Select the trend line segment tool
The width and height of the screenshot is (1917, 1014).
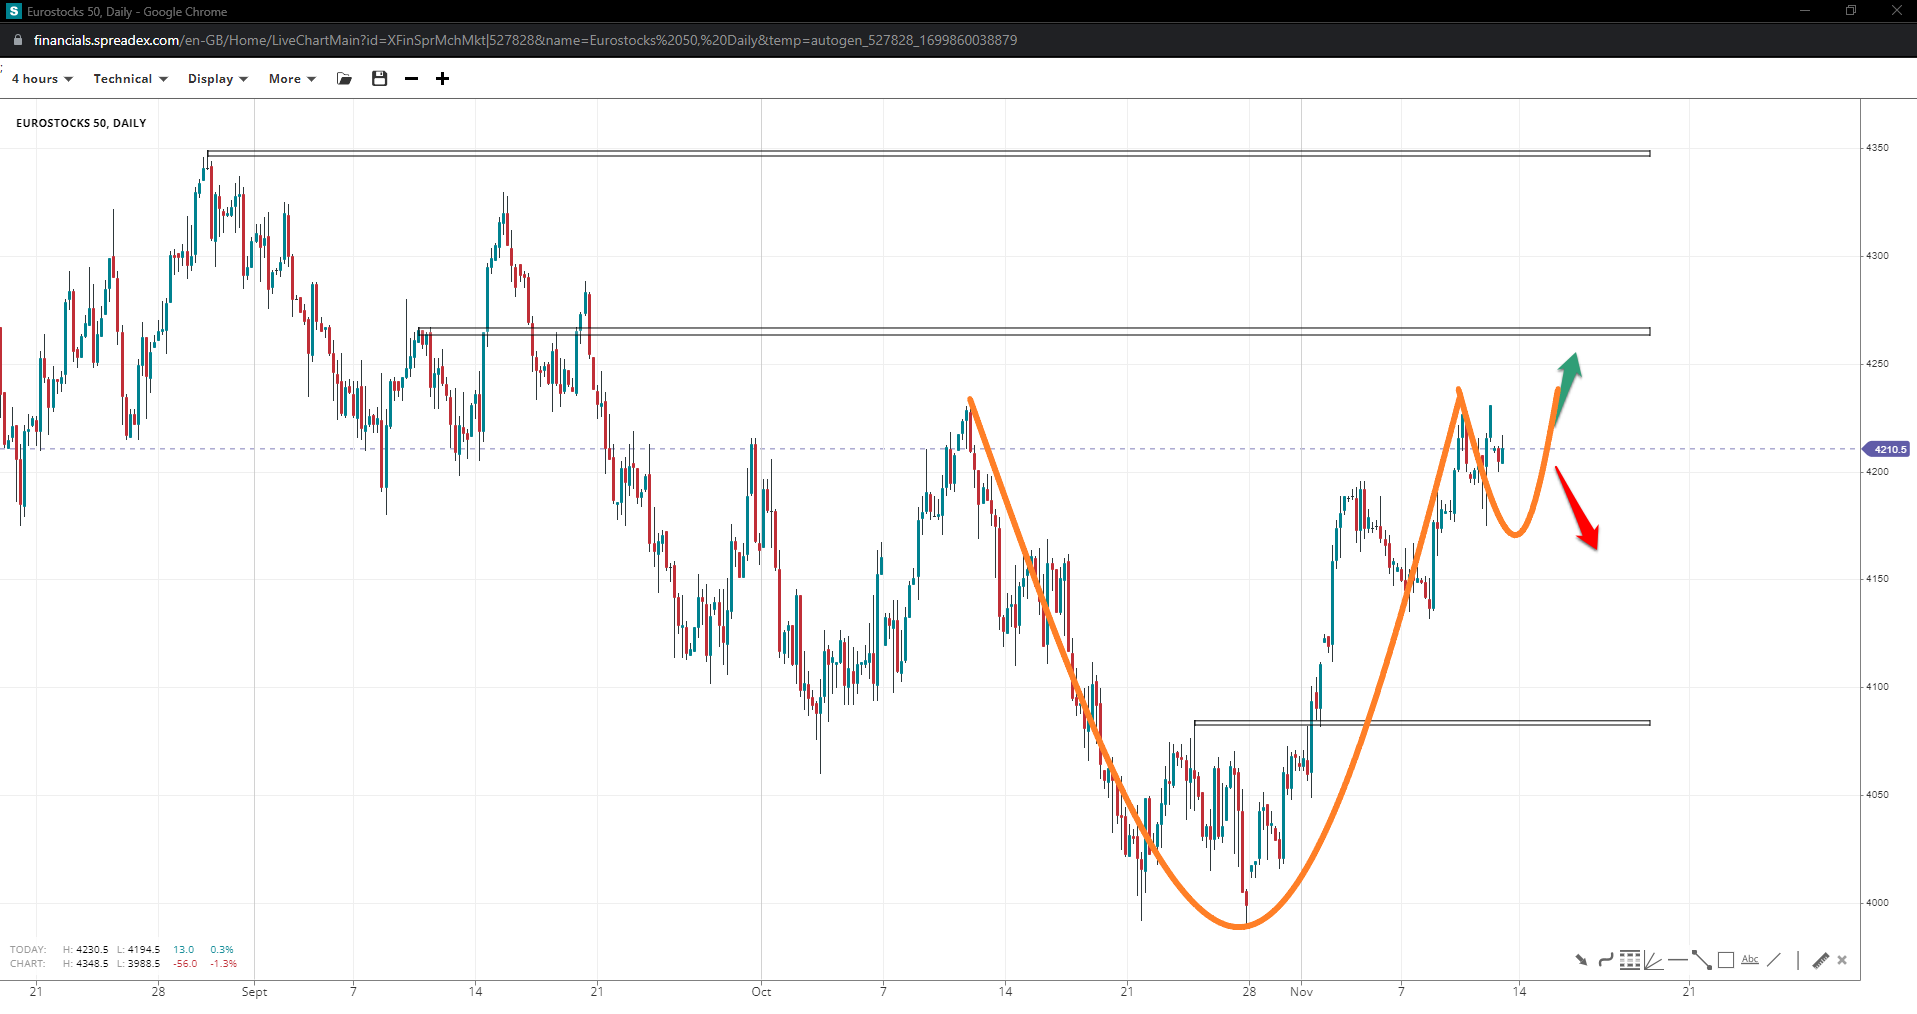[1701, 960]
